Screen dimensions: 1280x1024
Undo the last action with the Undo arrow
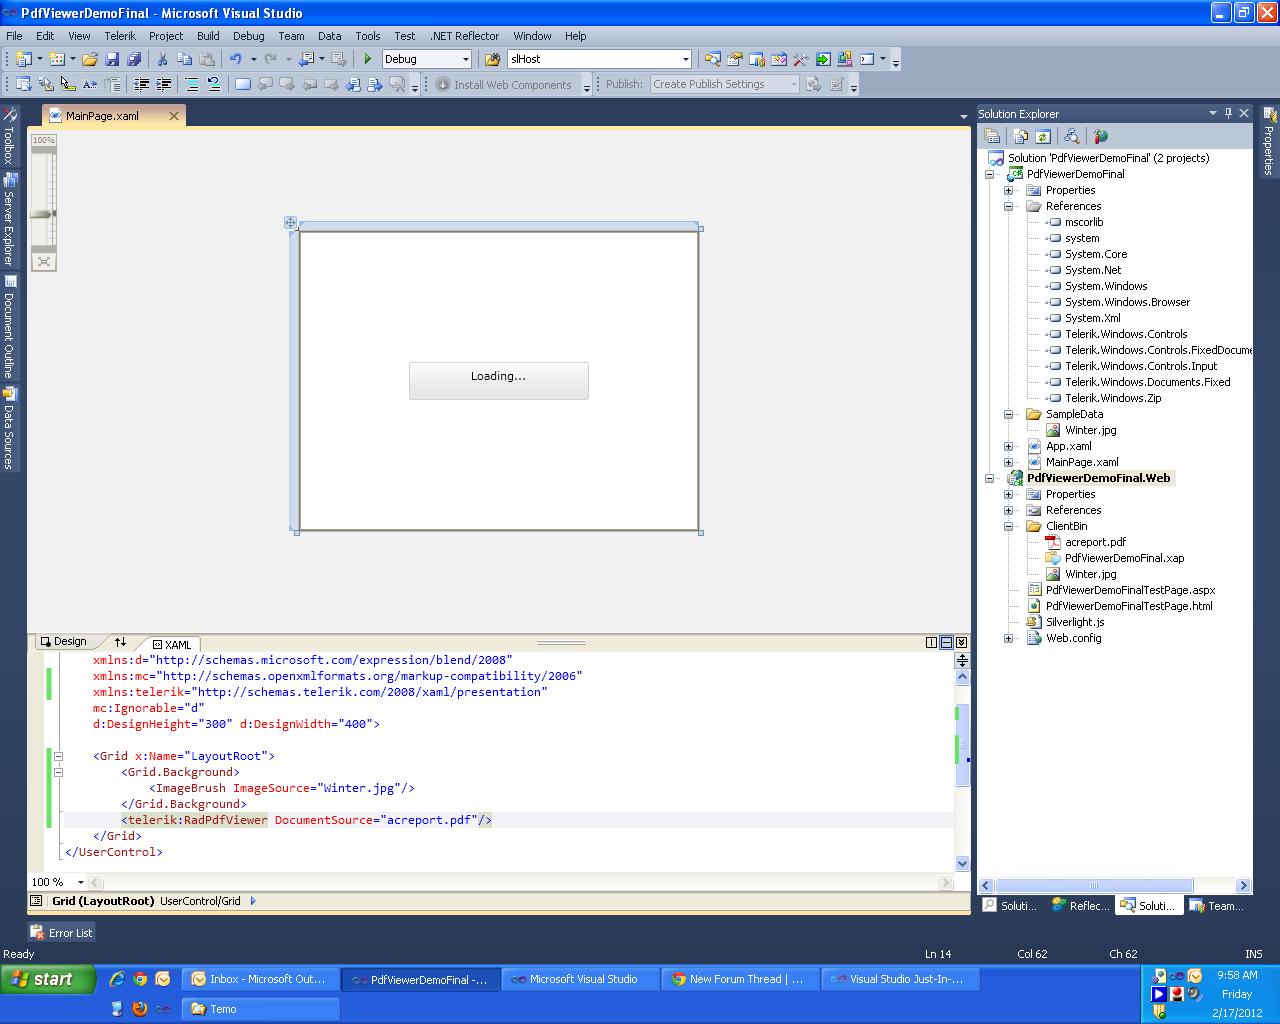[x=236, y=60]
